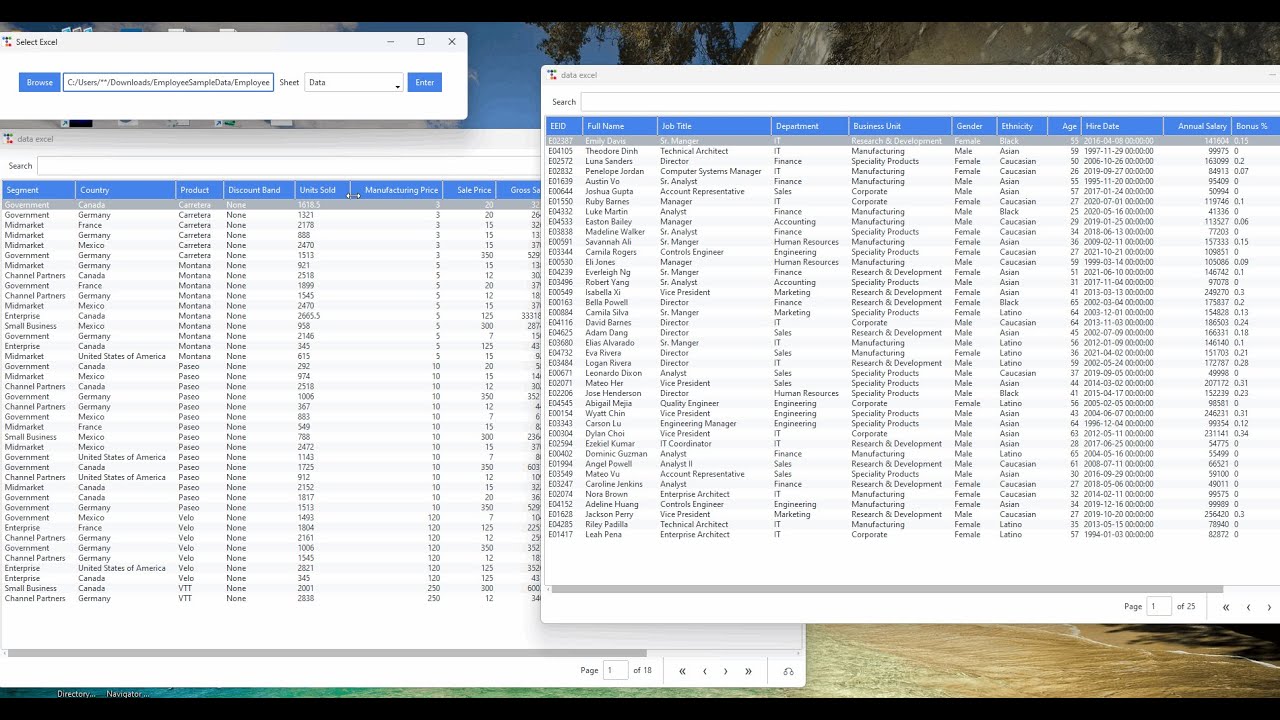The image size is (1280, 720).
Task: Open the Sheet dropdown showing Data
Action: (354, 83)
